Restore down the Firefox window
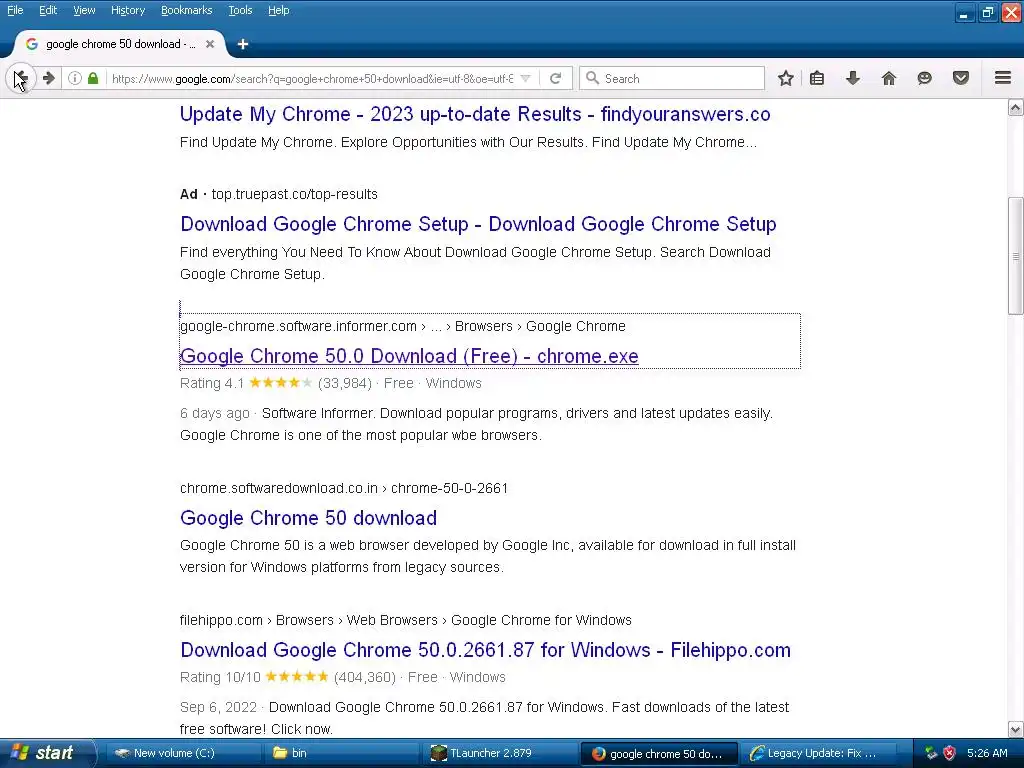 987,12
